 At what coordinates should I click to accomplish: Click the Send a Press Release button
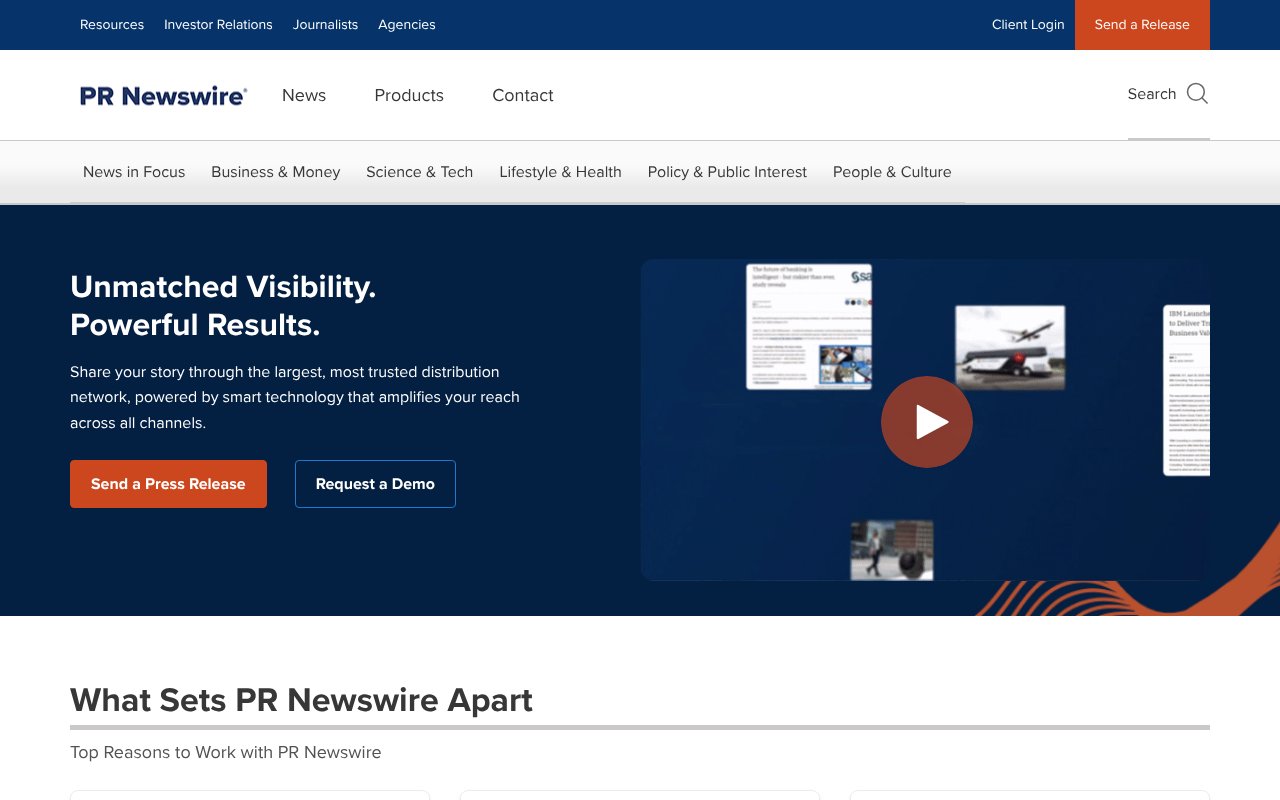tap(168, 484)
